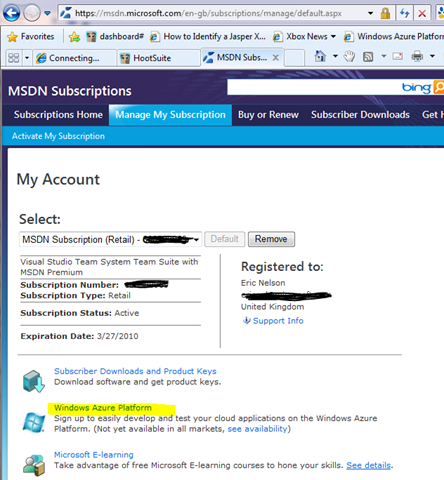444x480 pixels.
Task: Click Activate My Subscription link
Action: tap(58, 136)
